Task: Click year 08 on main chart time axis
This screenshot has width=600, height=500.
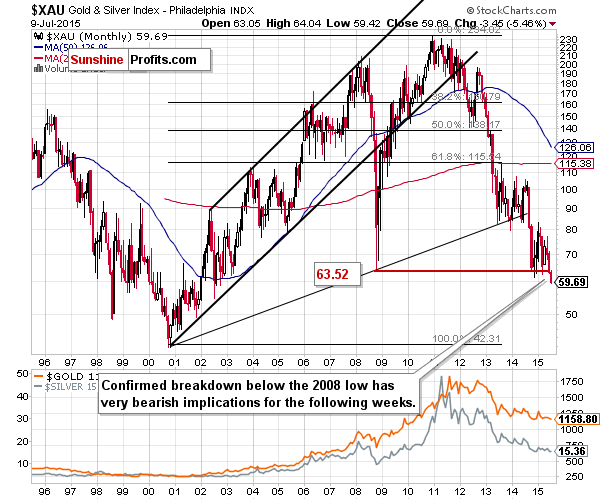Action: click(356, 363)
